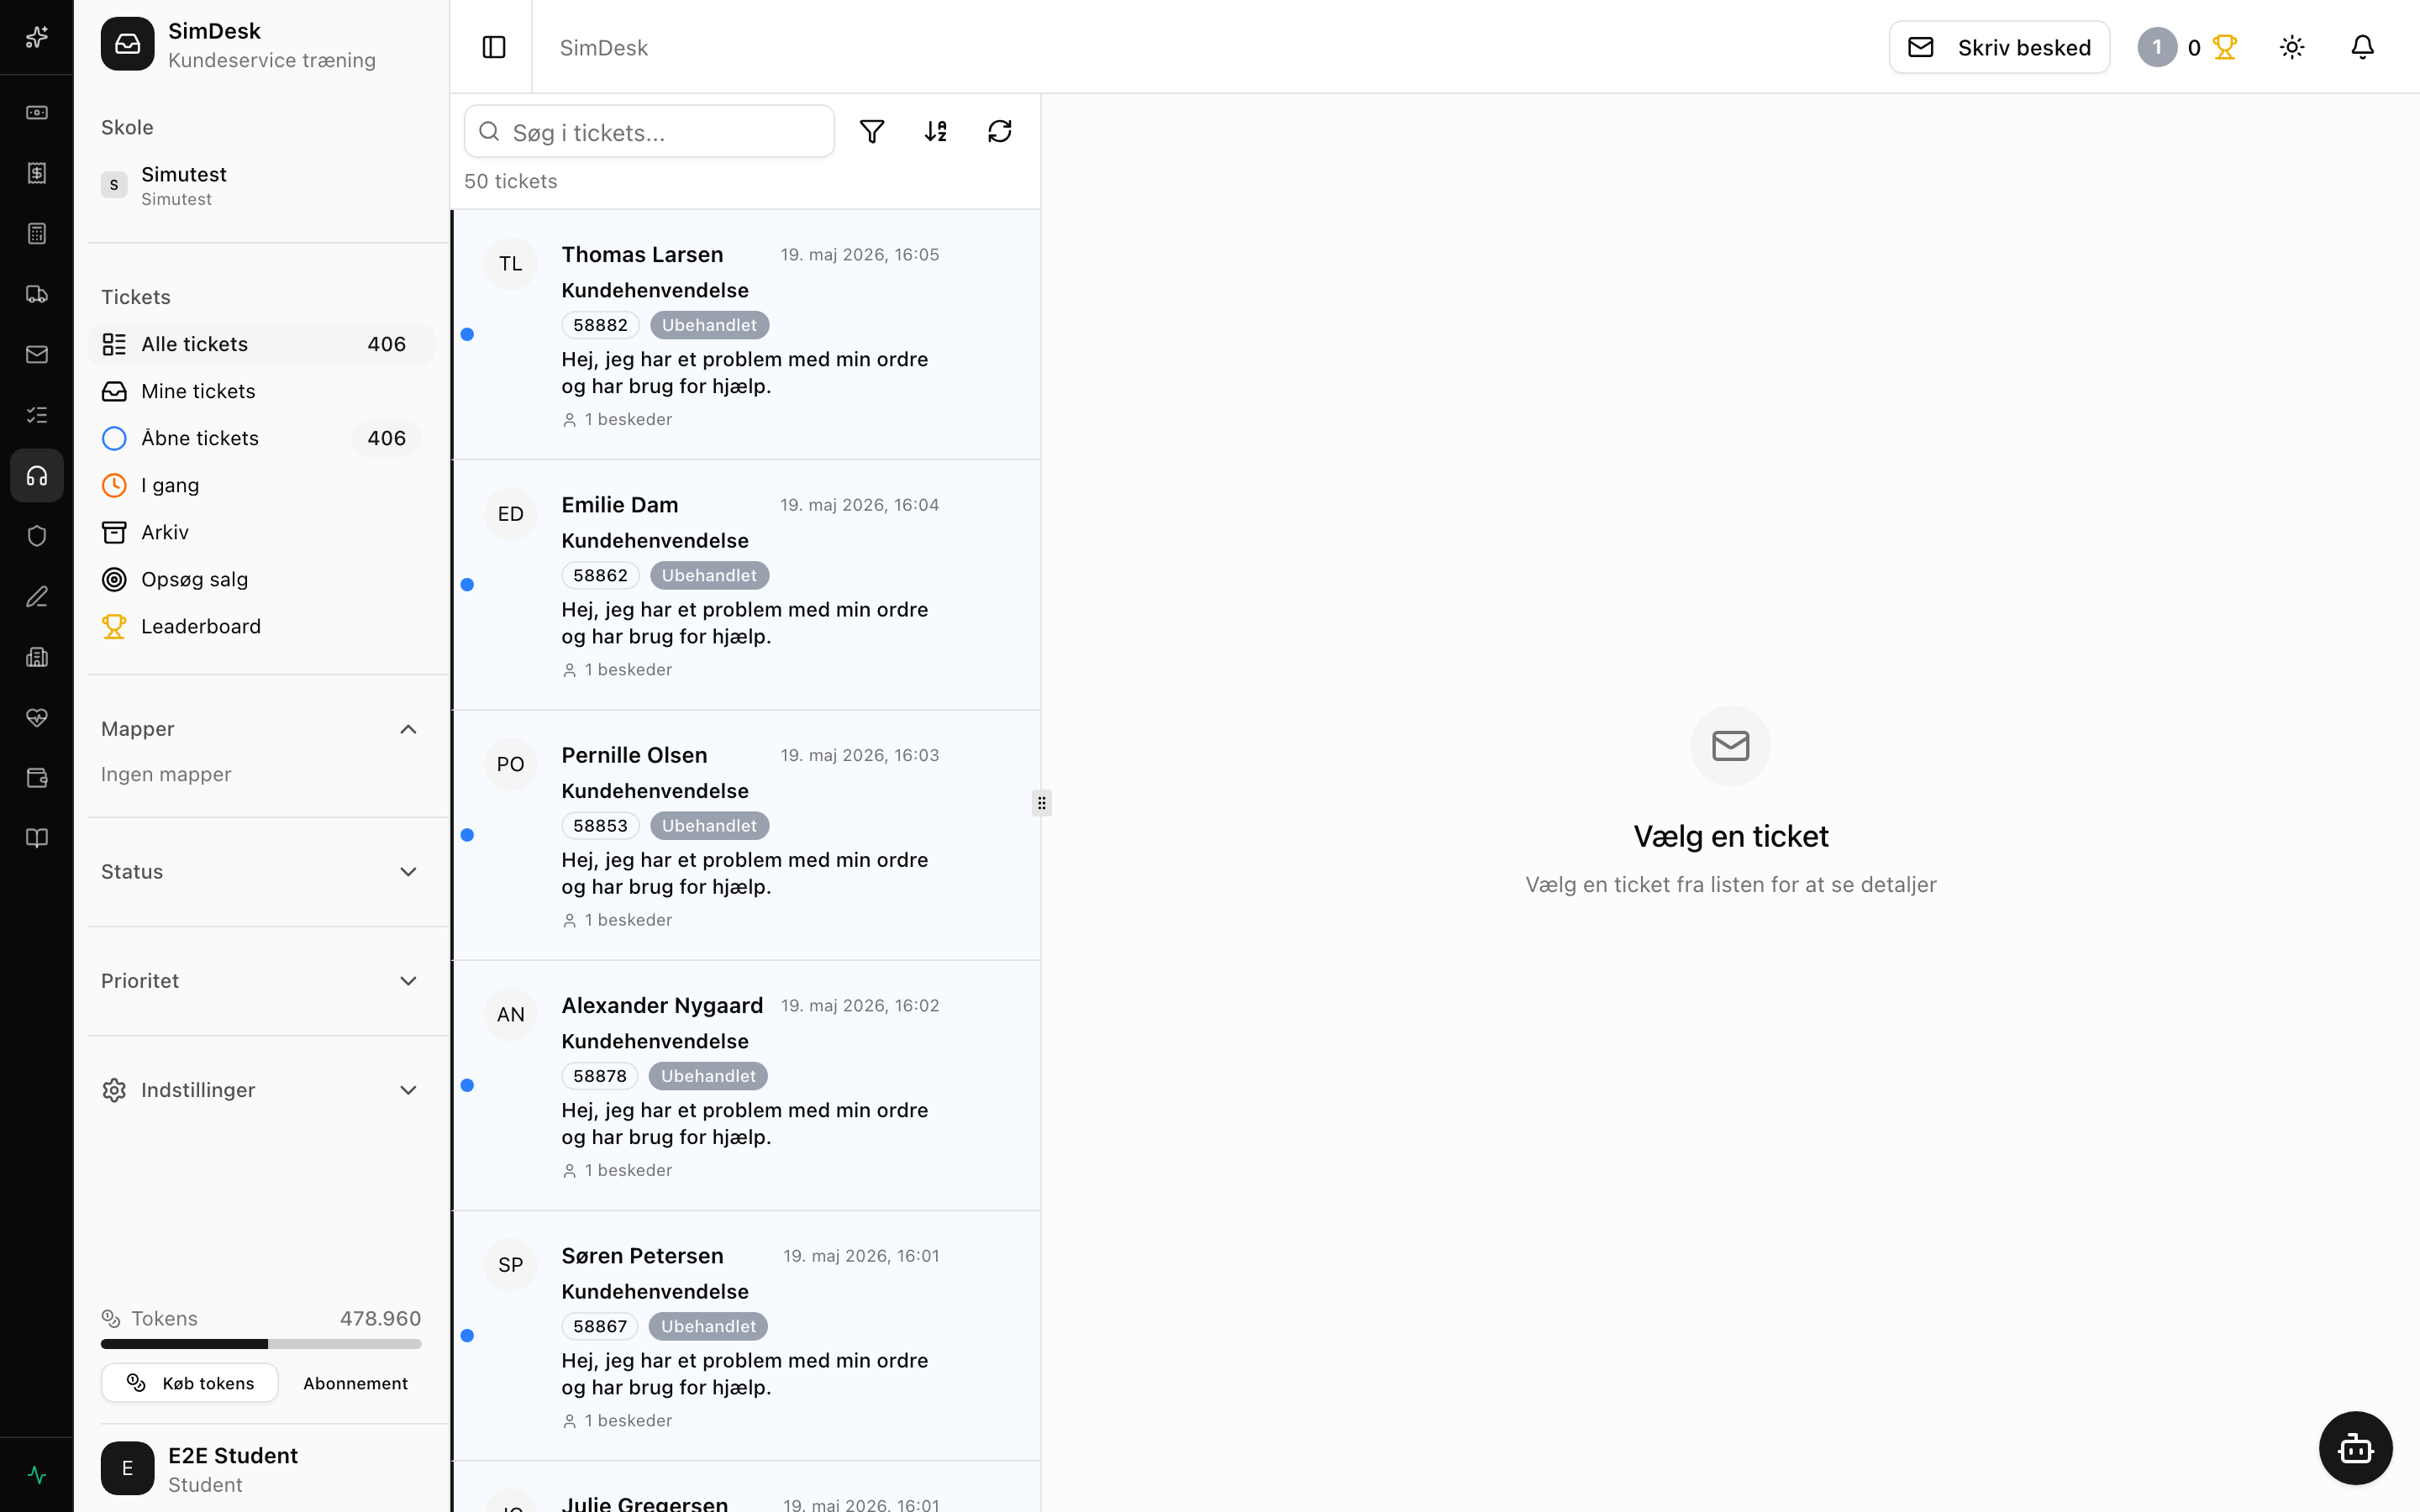Select I gang in sidebar
The width and height of the screenshot is (2420, 1512).
pyautogui.click(x=261, y=485)
